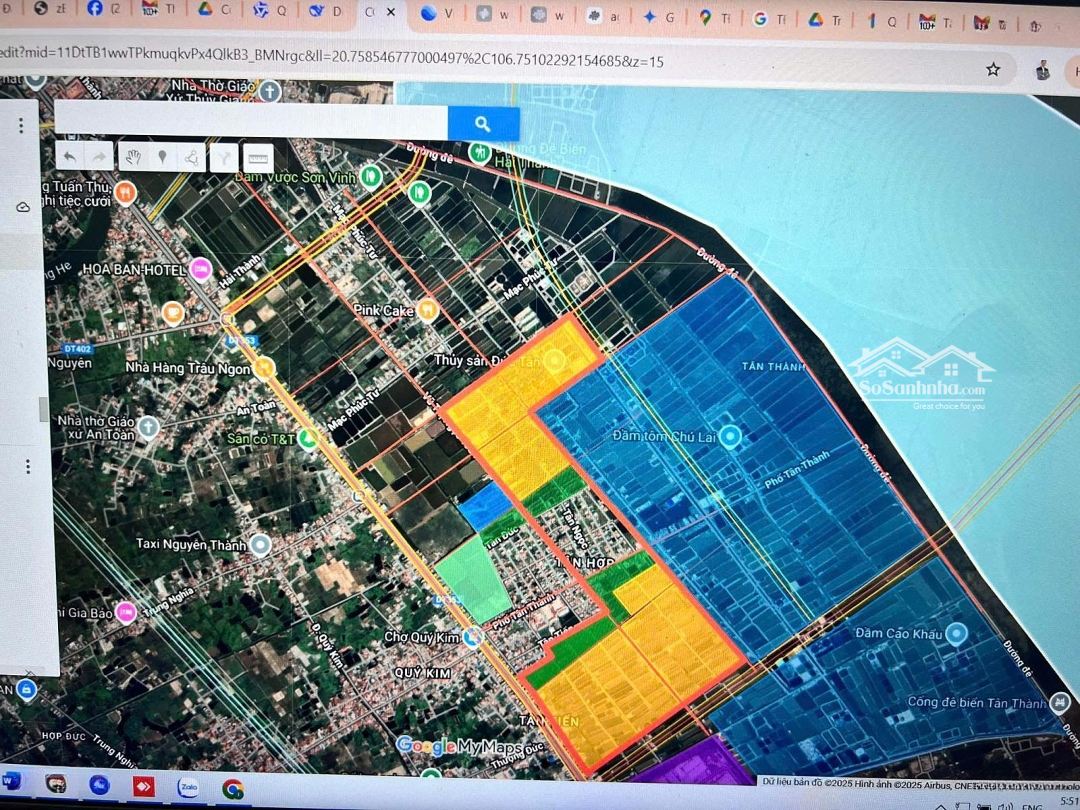Image resolution: width=1080 pixels, height=810 pixels.
Task: Select the draw line tool
Action: pos(190,157)
